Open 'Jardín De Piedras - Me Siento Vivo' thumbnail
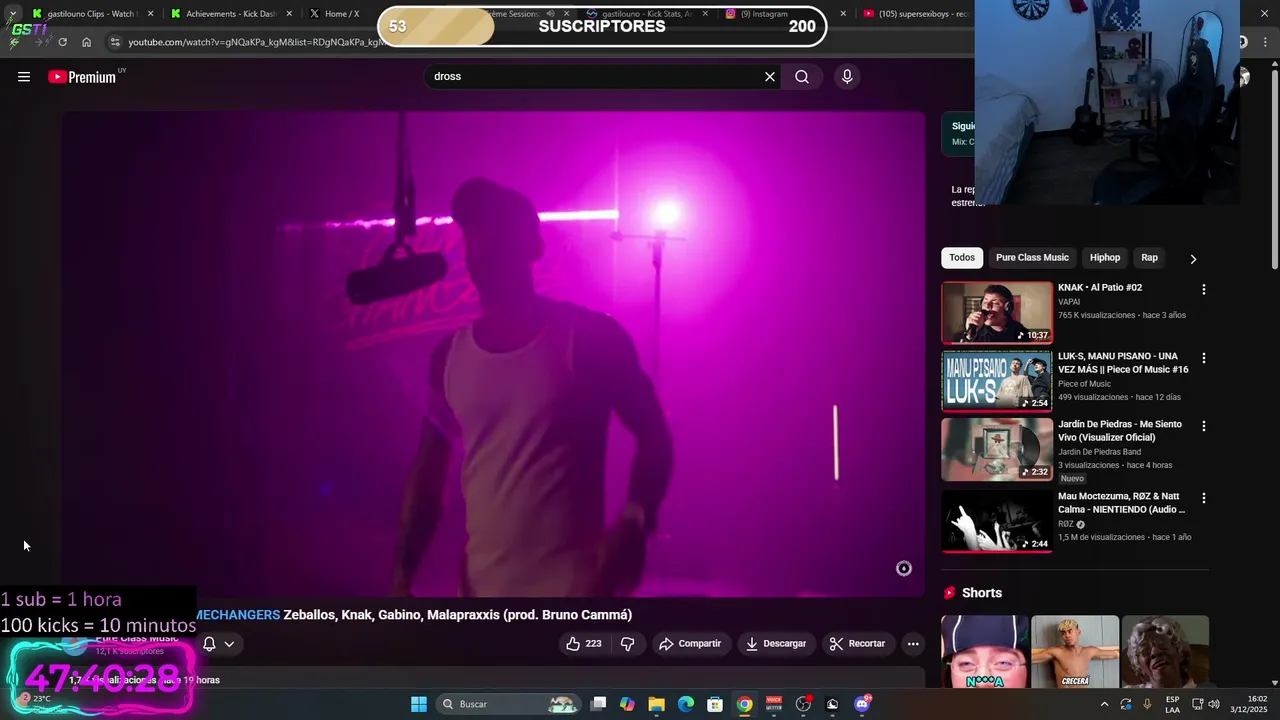The height and width of the screenshot is (720, 1280). coord(997,449)
